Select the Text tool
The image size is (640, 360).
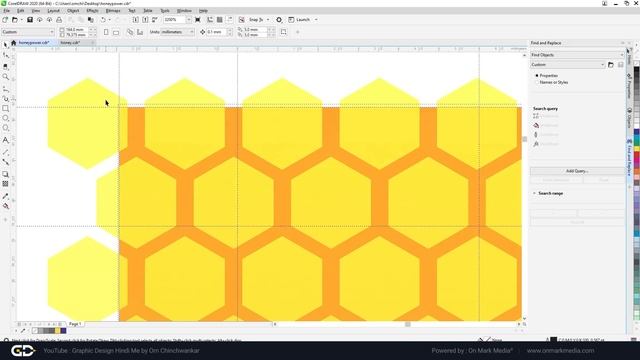point(5,140)
